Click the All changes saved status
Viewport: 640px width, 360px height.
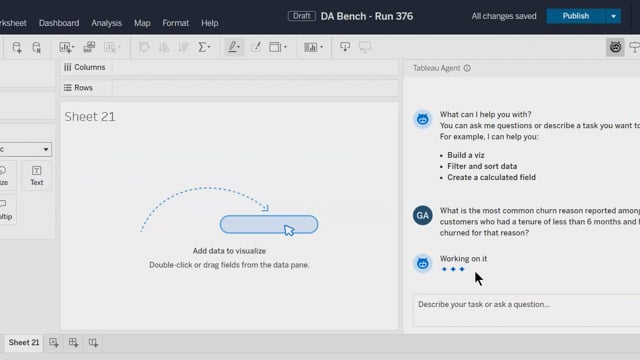click(504, 16)
